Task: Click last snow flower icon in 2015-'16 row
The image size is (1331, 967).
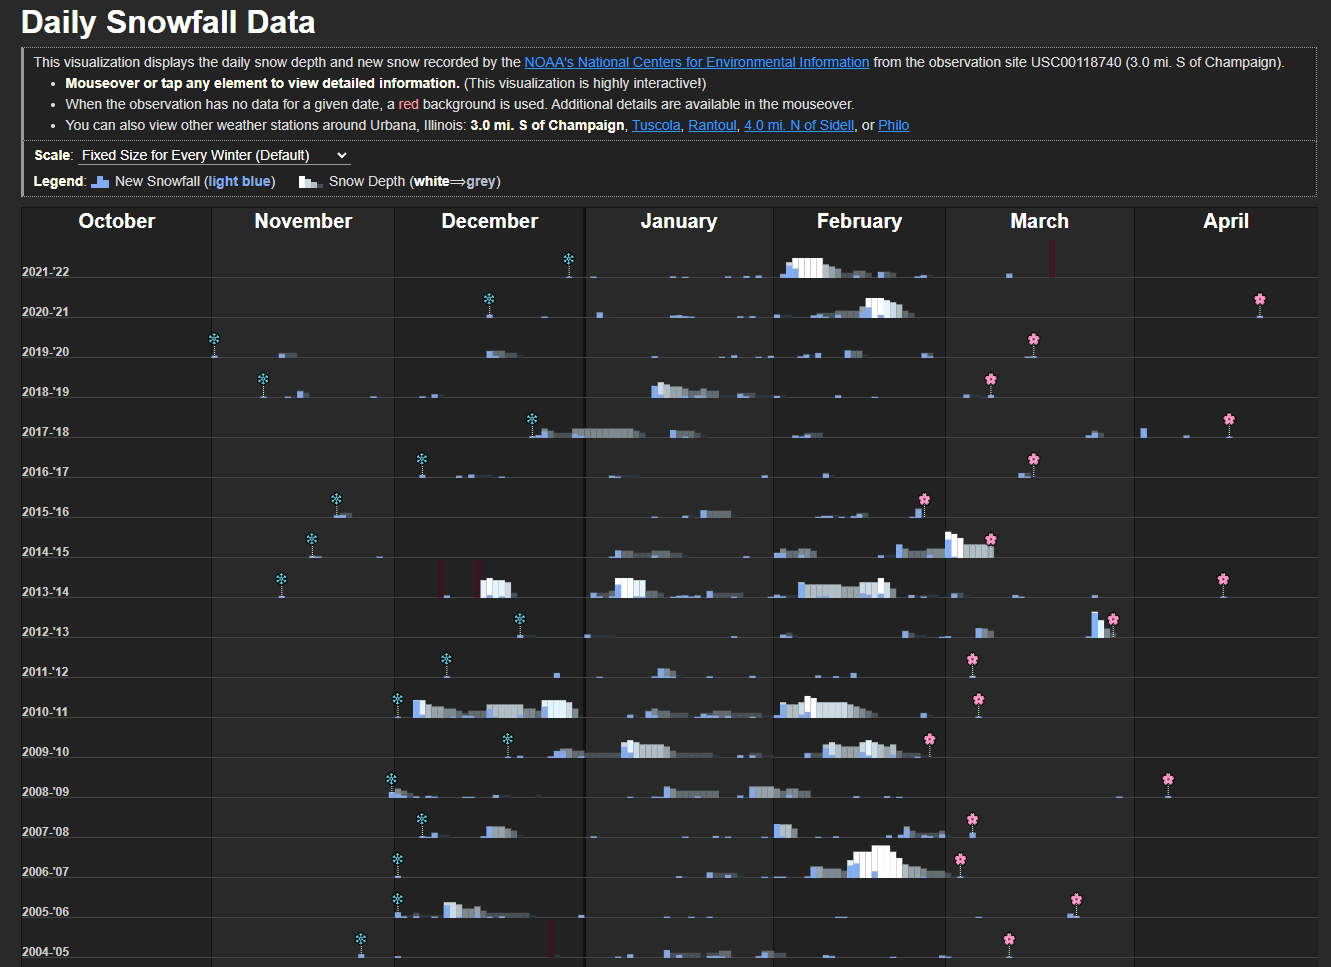Action: (x=924, y=500)
